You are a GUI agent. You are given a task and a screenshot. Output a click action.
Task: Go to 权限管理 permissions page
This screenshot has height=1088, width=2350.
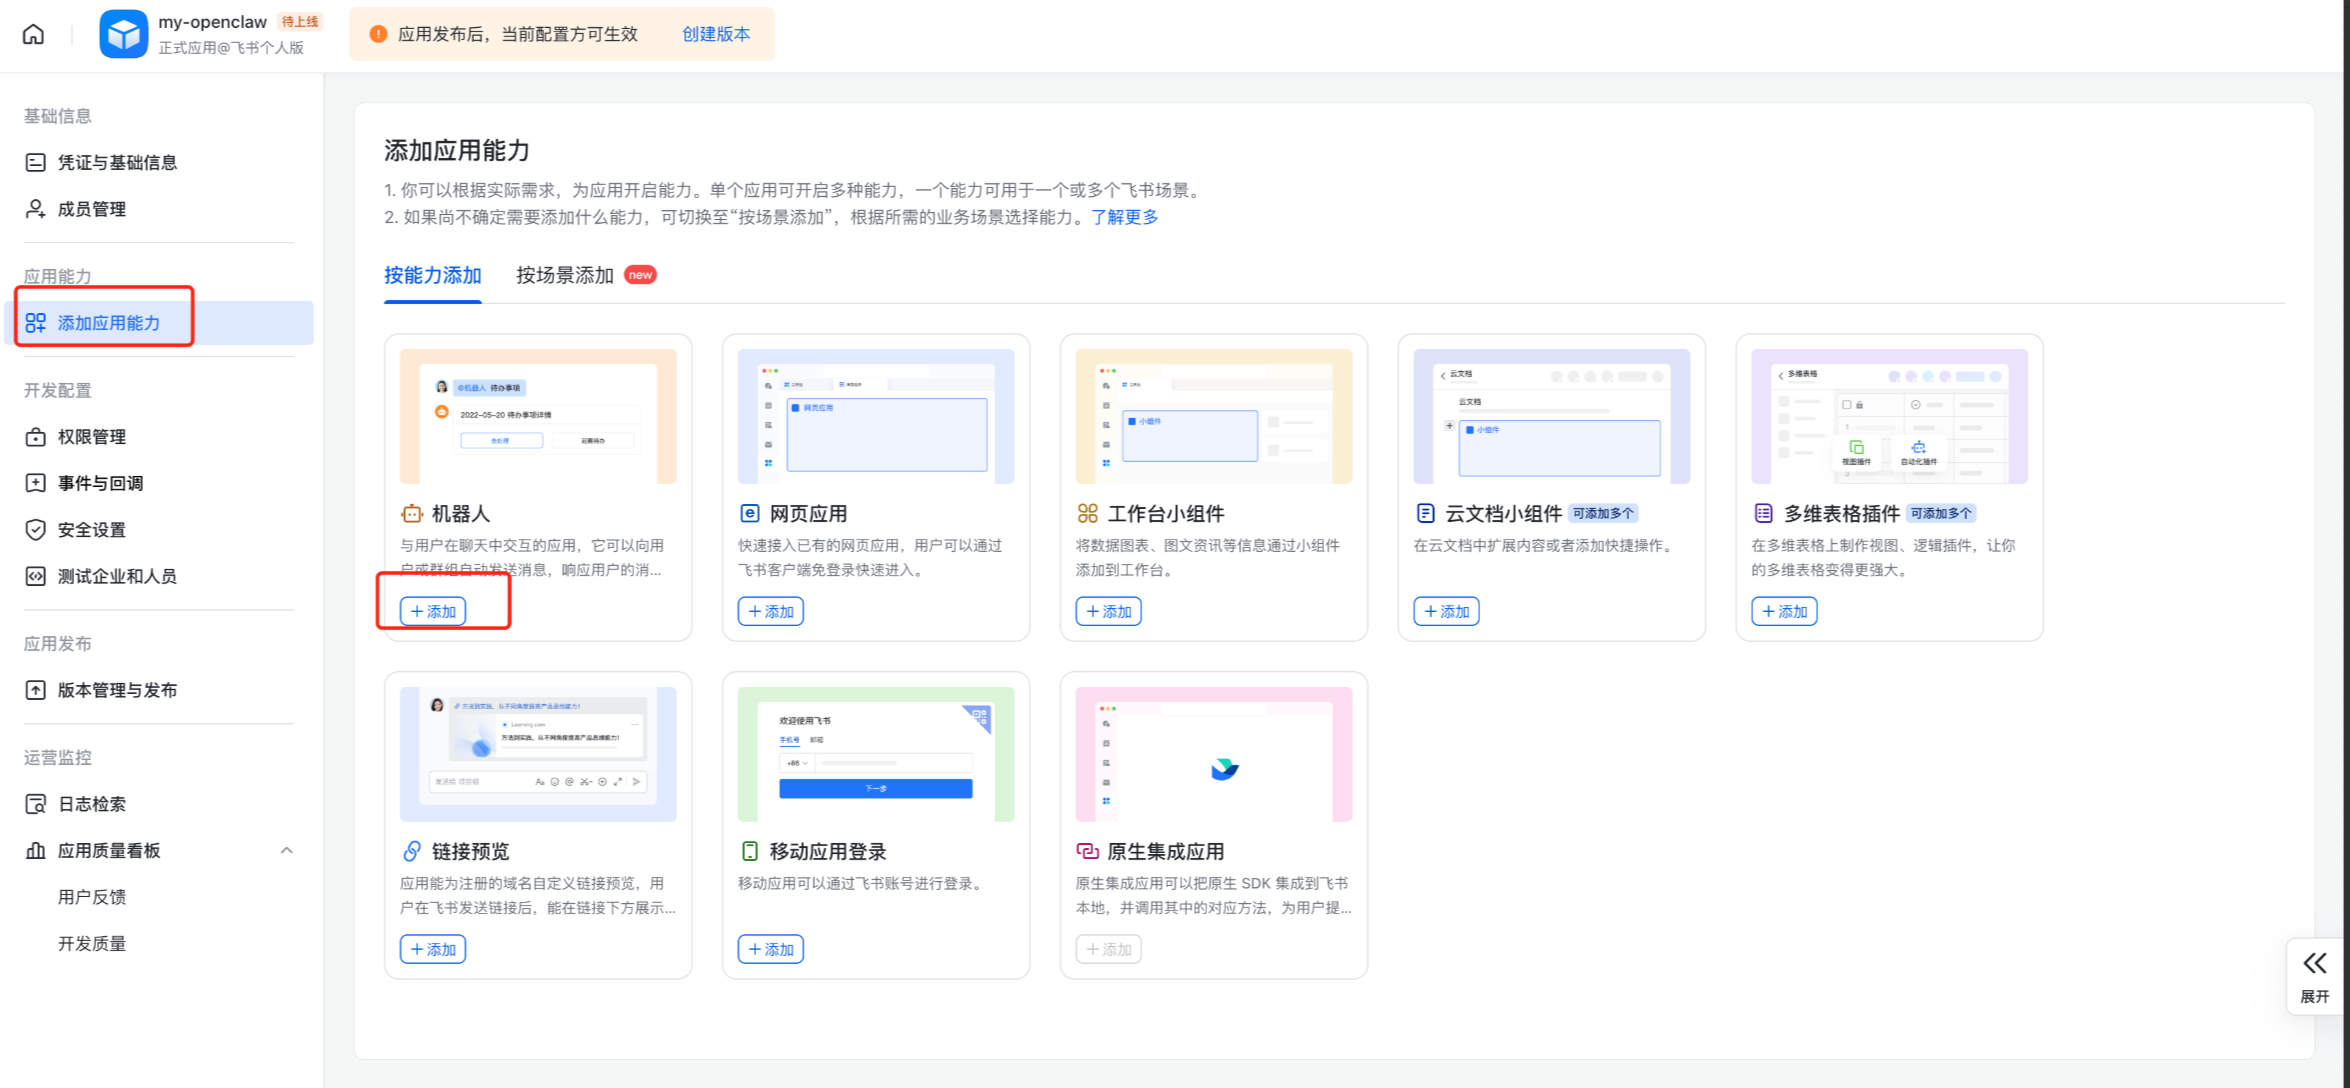pos(91,437)
